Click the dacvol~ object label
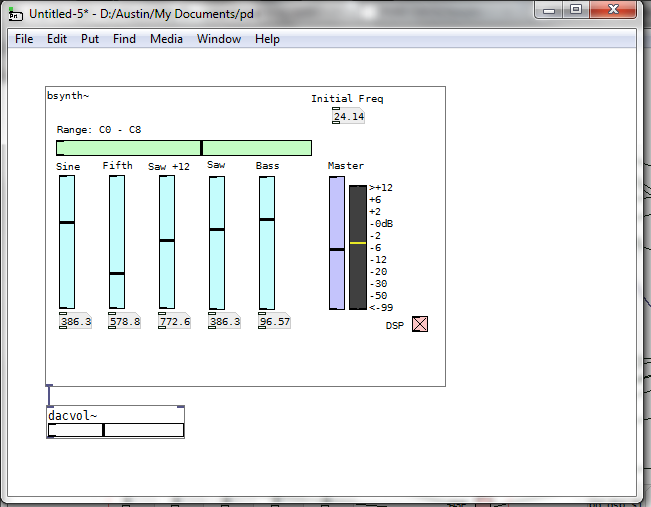 pyautogui.click(x=72, y=415)
